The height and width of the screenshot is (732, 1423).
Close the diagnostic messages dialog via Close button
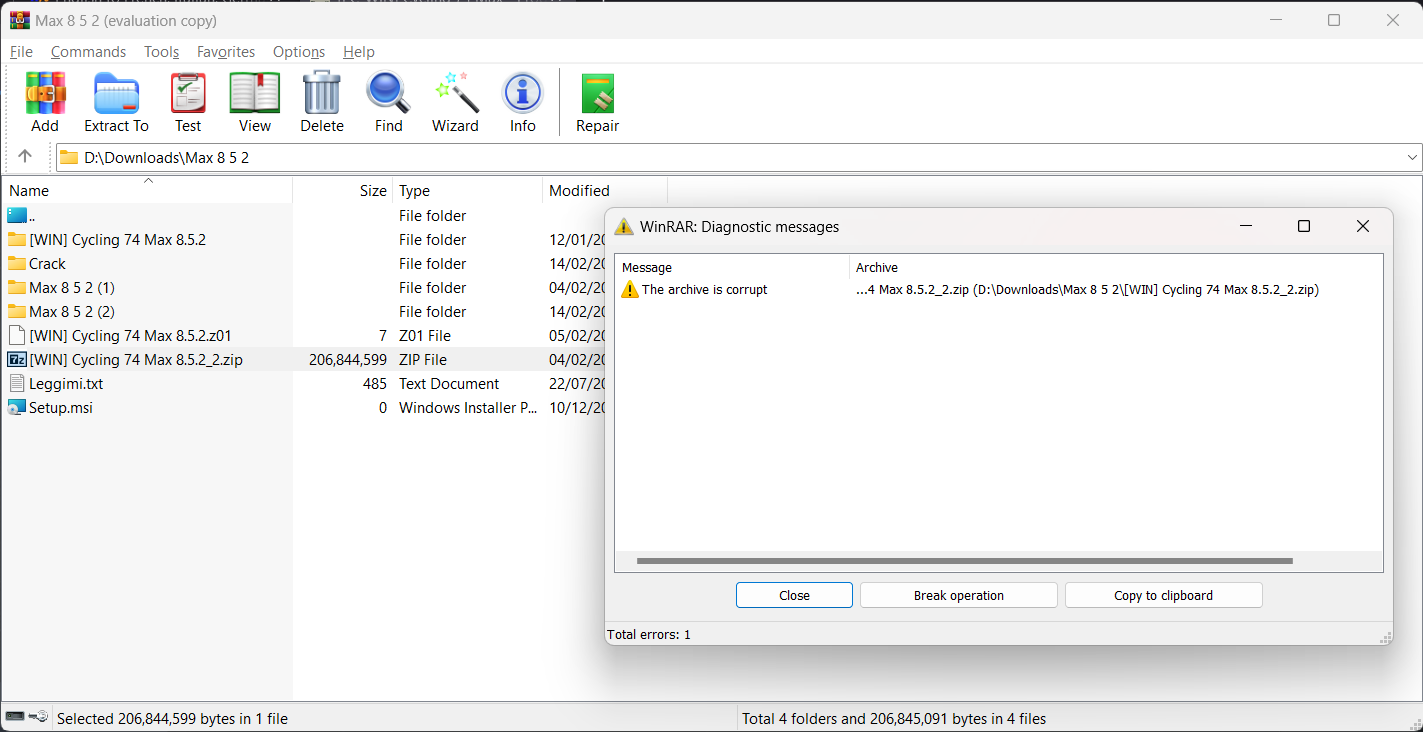tap(794, 595)
